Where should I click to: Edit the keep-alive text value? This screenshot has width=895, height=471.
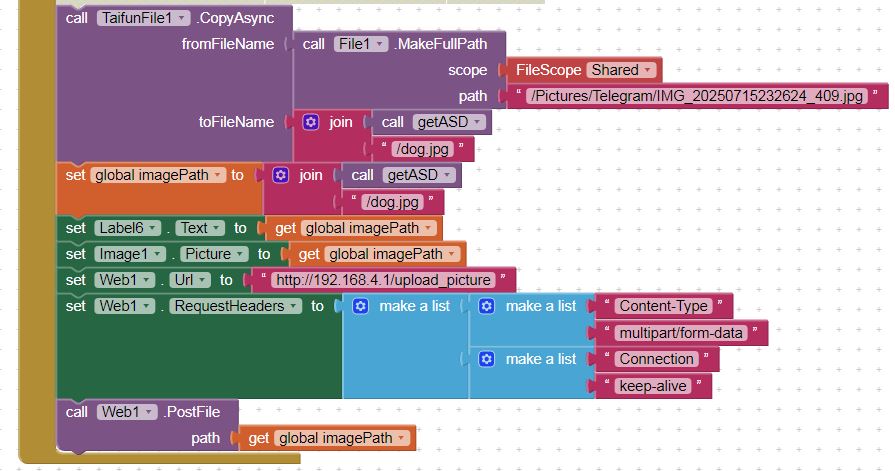coord(653,386)
